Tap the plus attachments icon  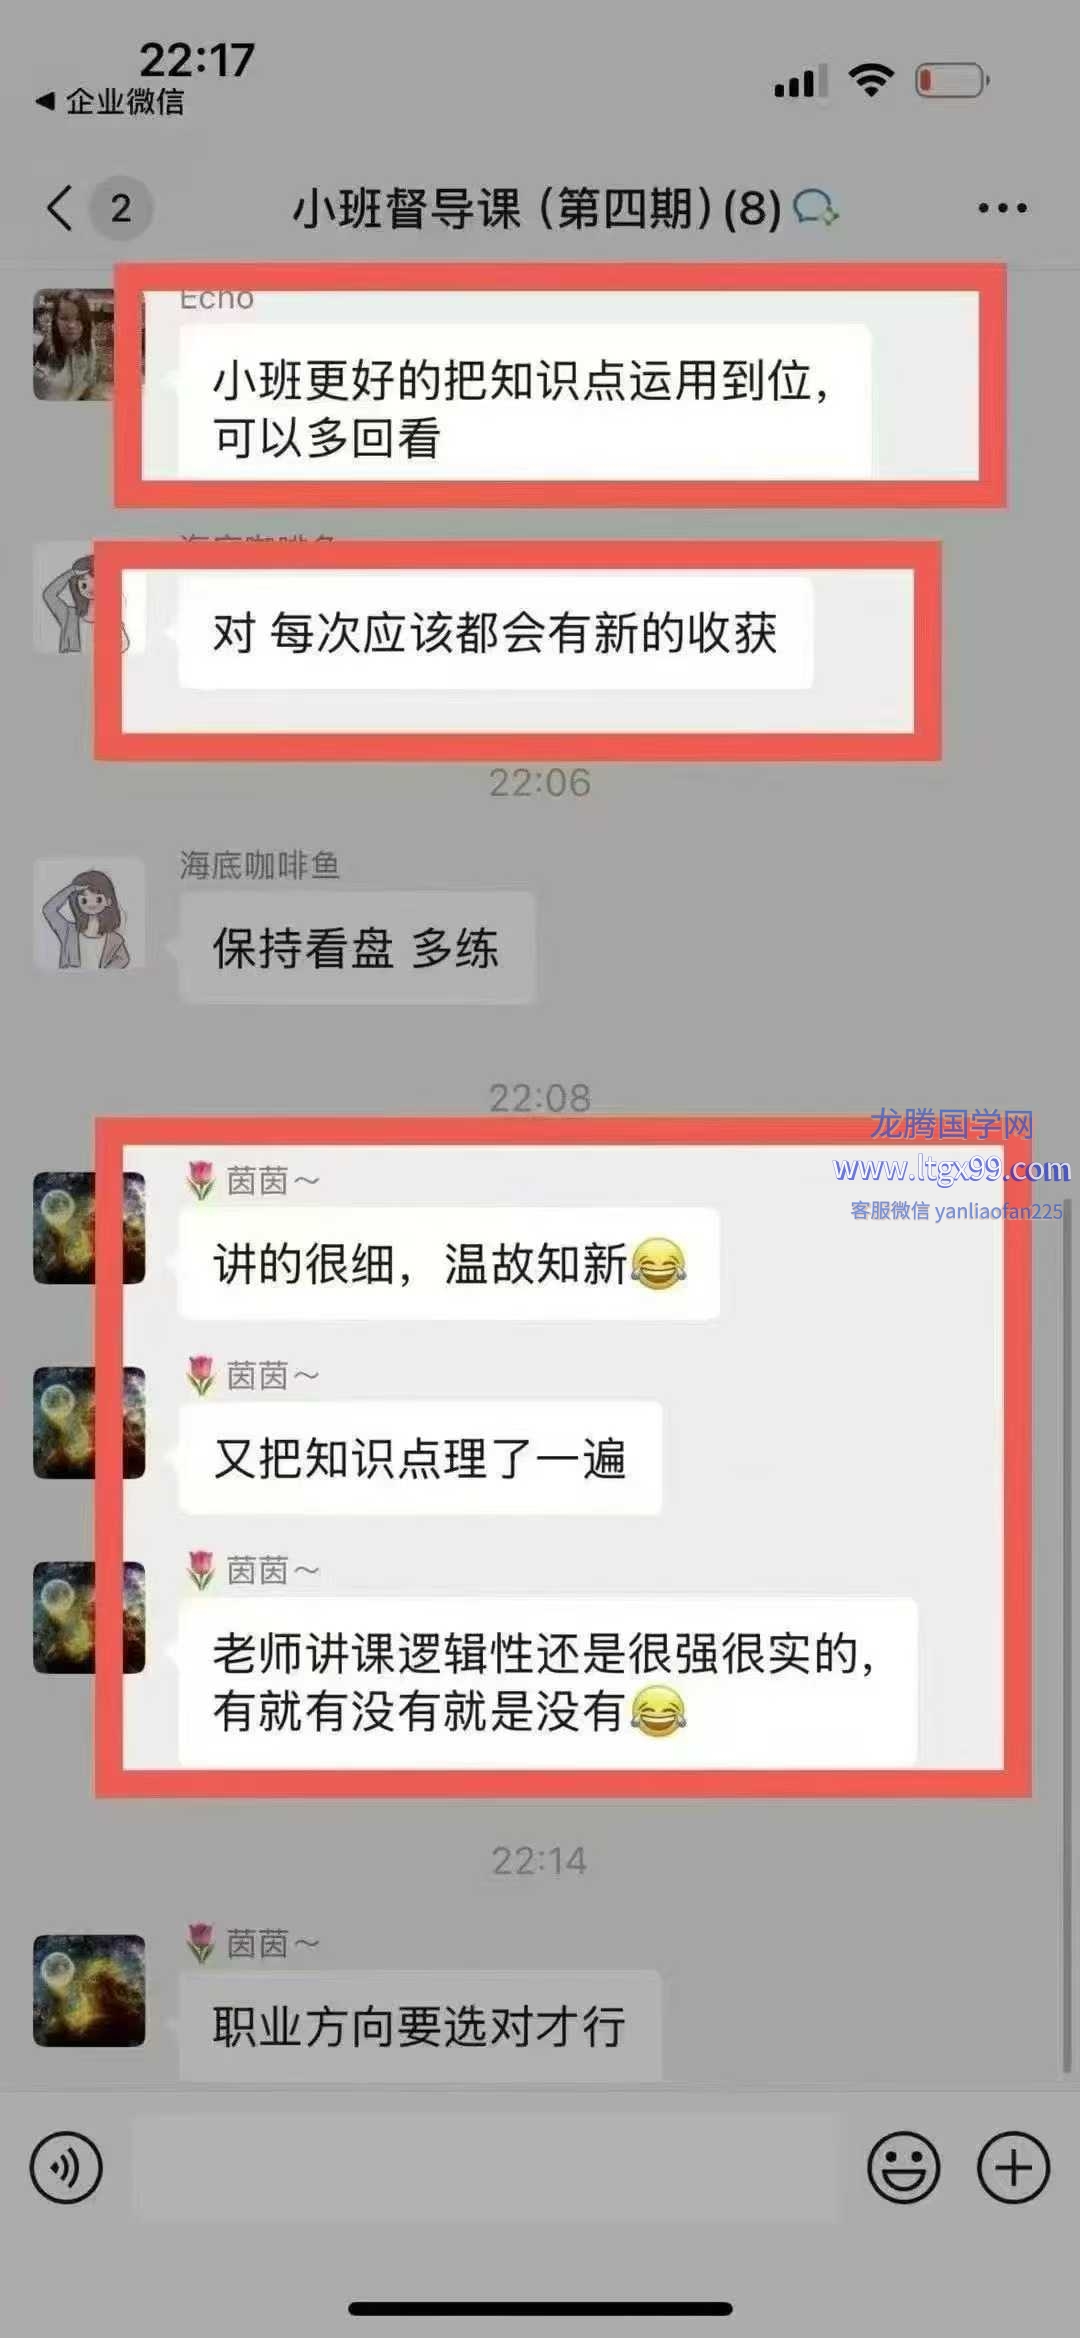pos(1013,2168)
